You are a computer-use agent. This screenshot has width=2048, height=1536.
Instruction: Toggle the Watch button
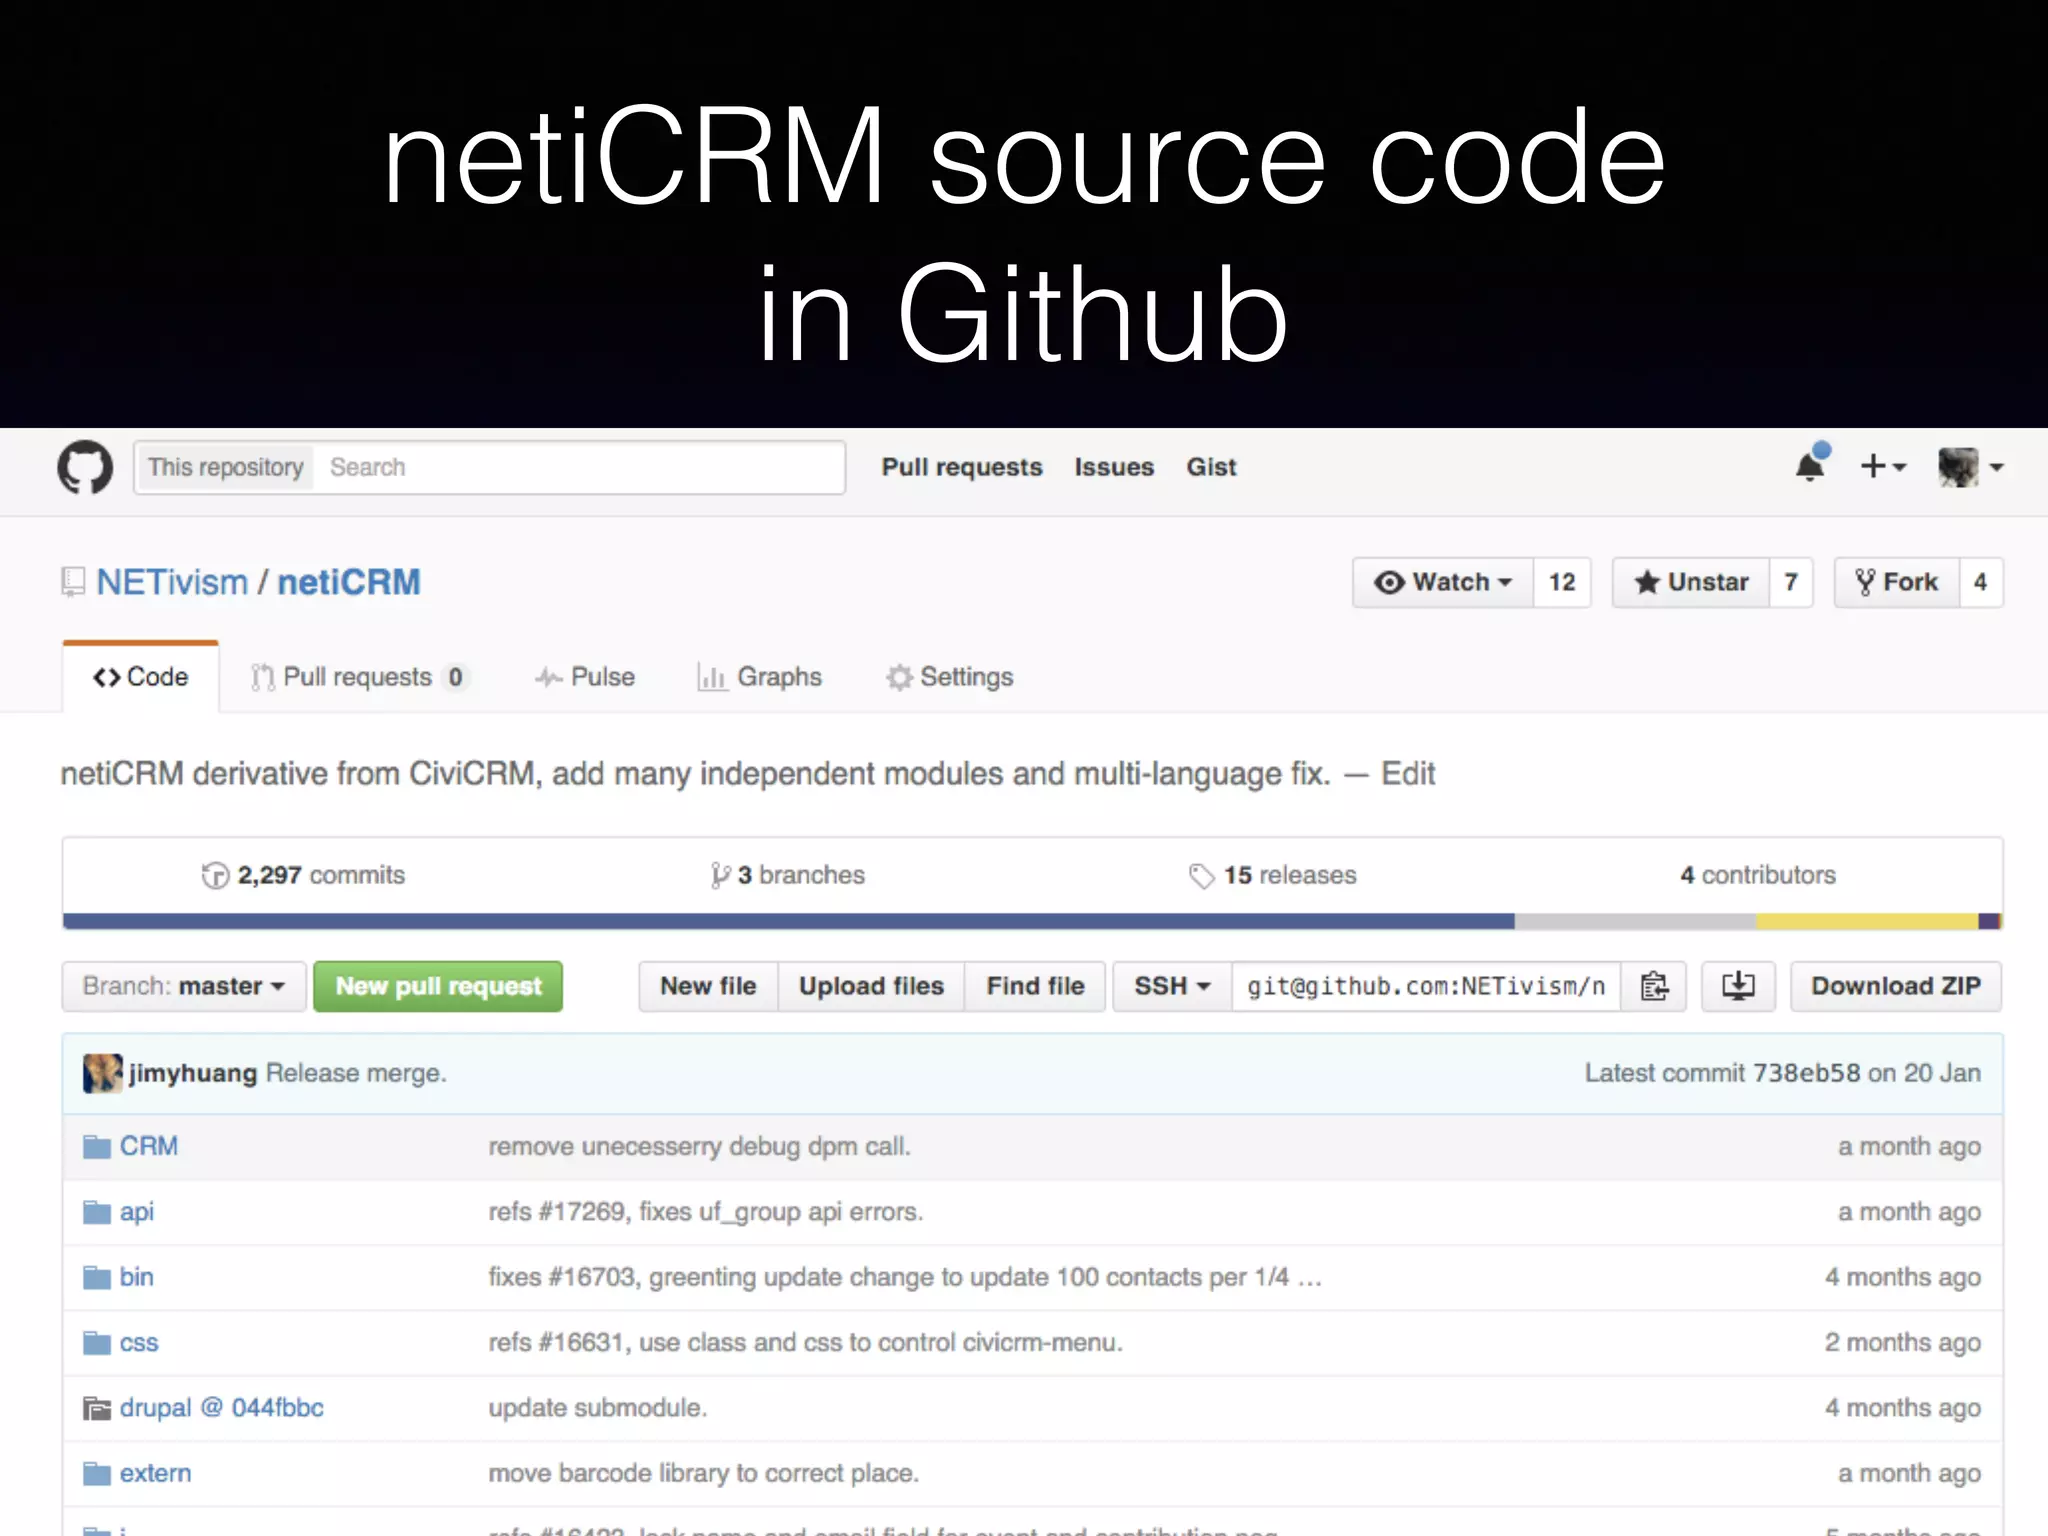click(x=1443, y=582)
